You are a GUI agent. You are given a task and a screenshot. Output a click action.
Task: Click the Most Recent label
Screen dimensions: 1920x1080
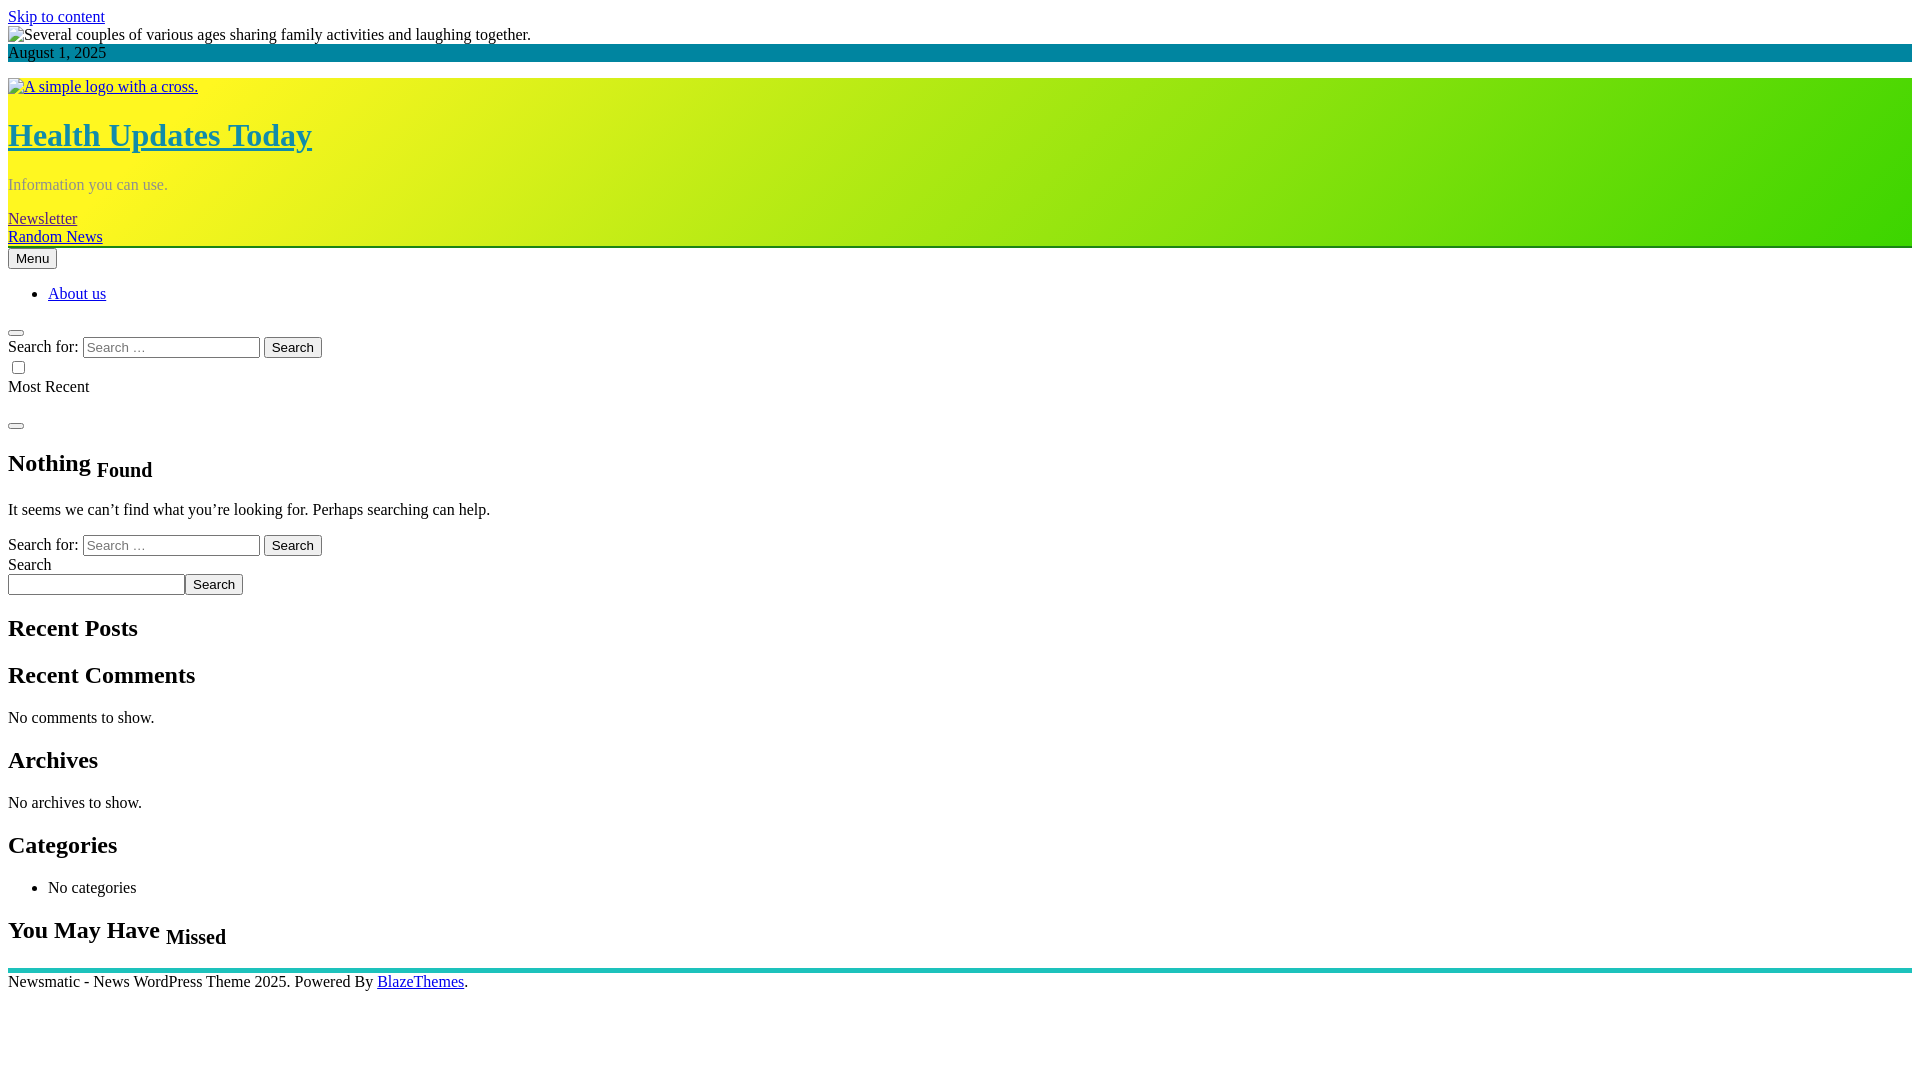(48, 386)
